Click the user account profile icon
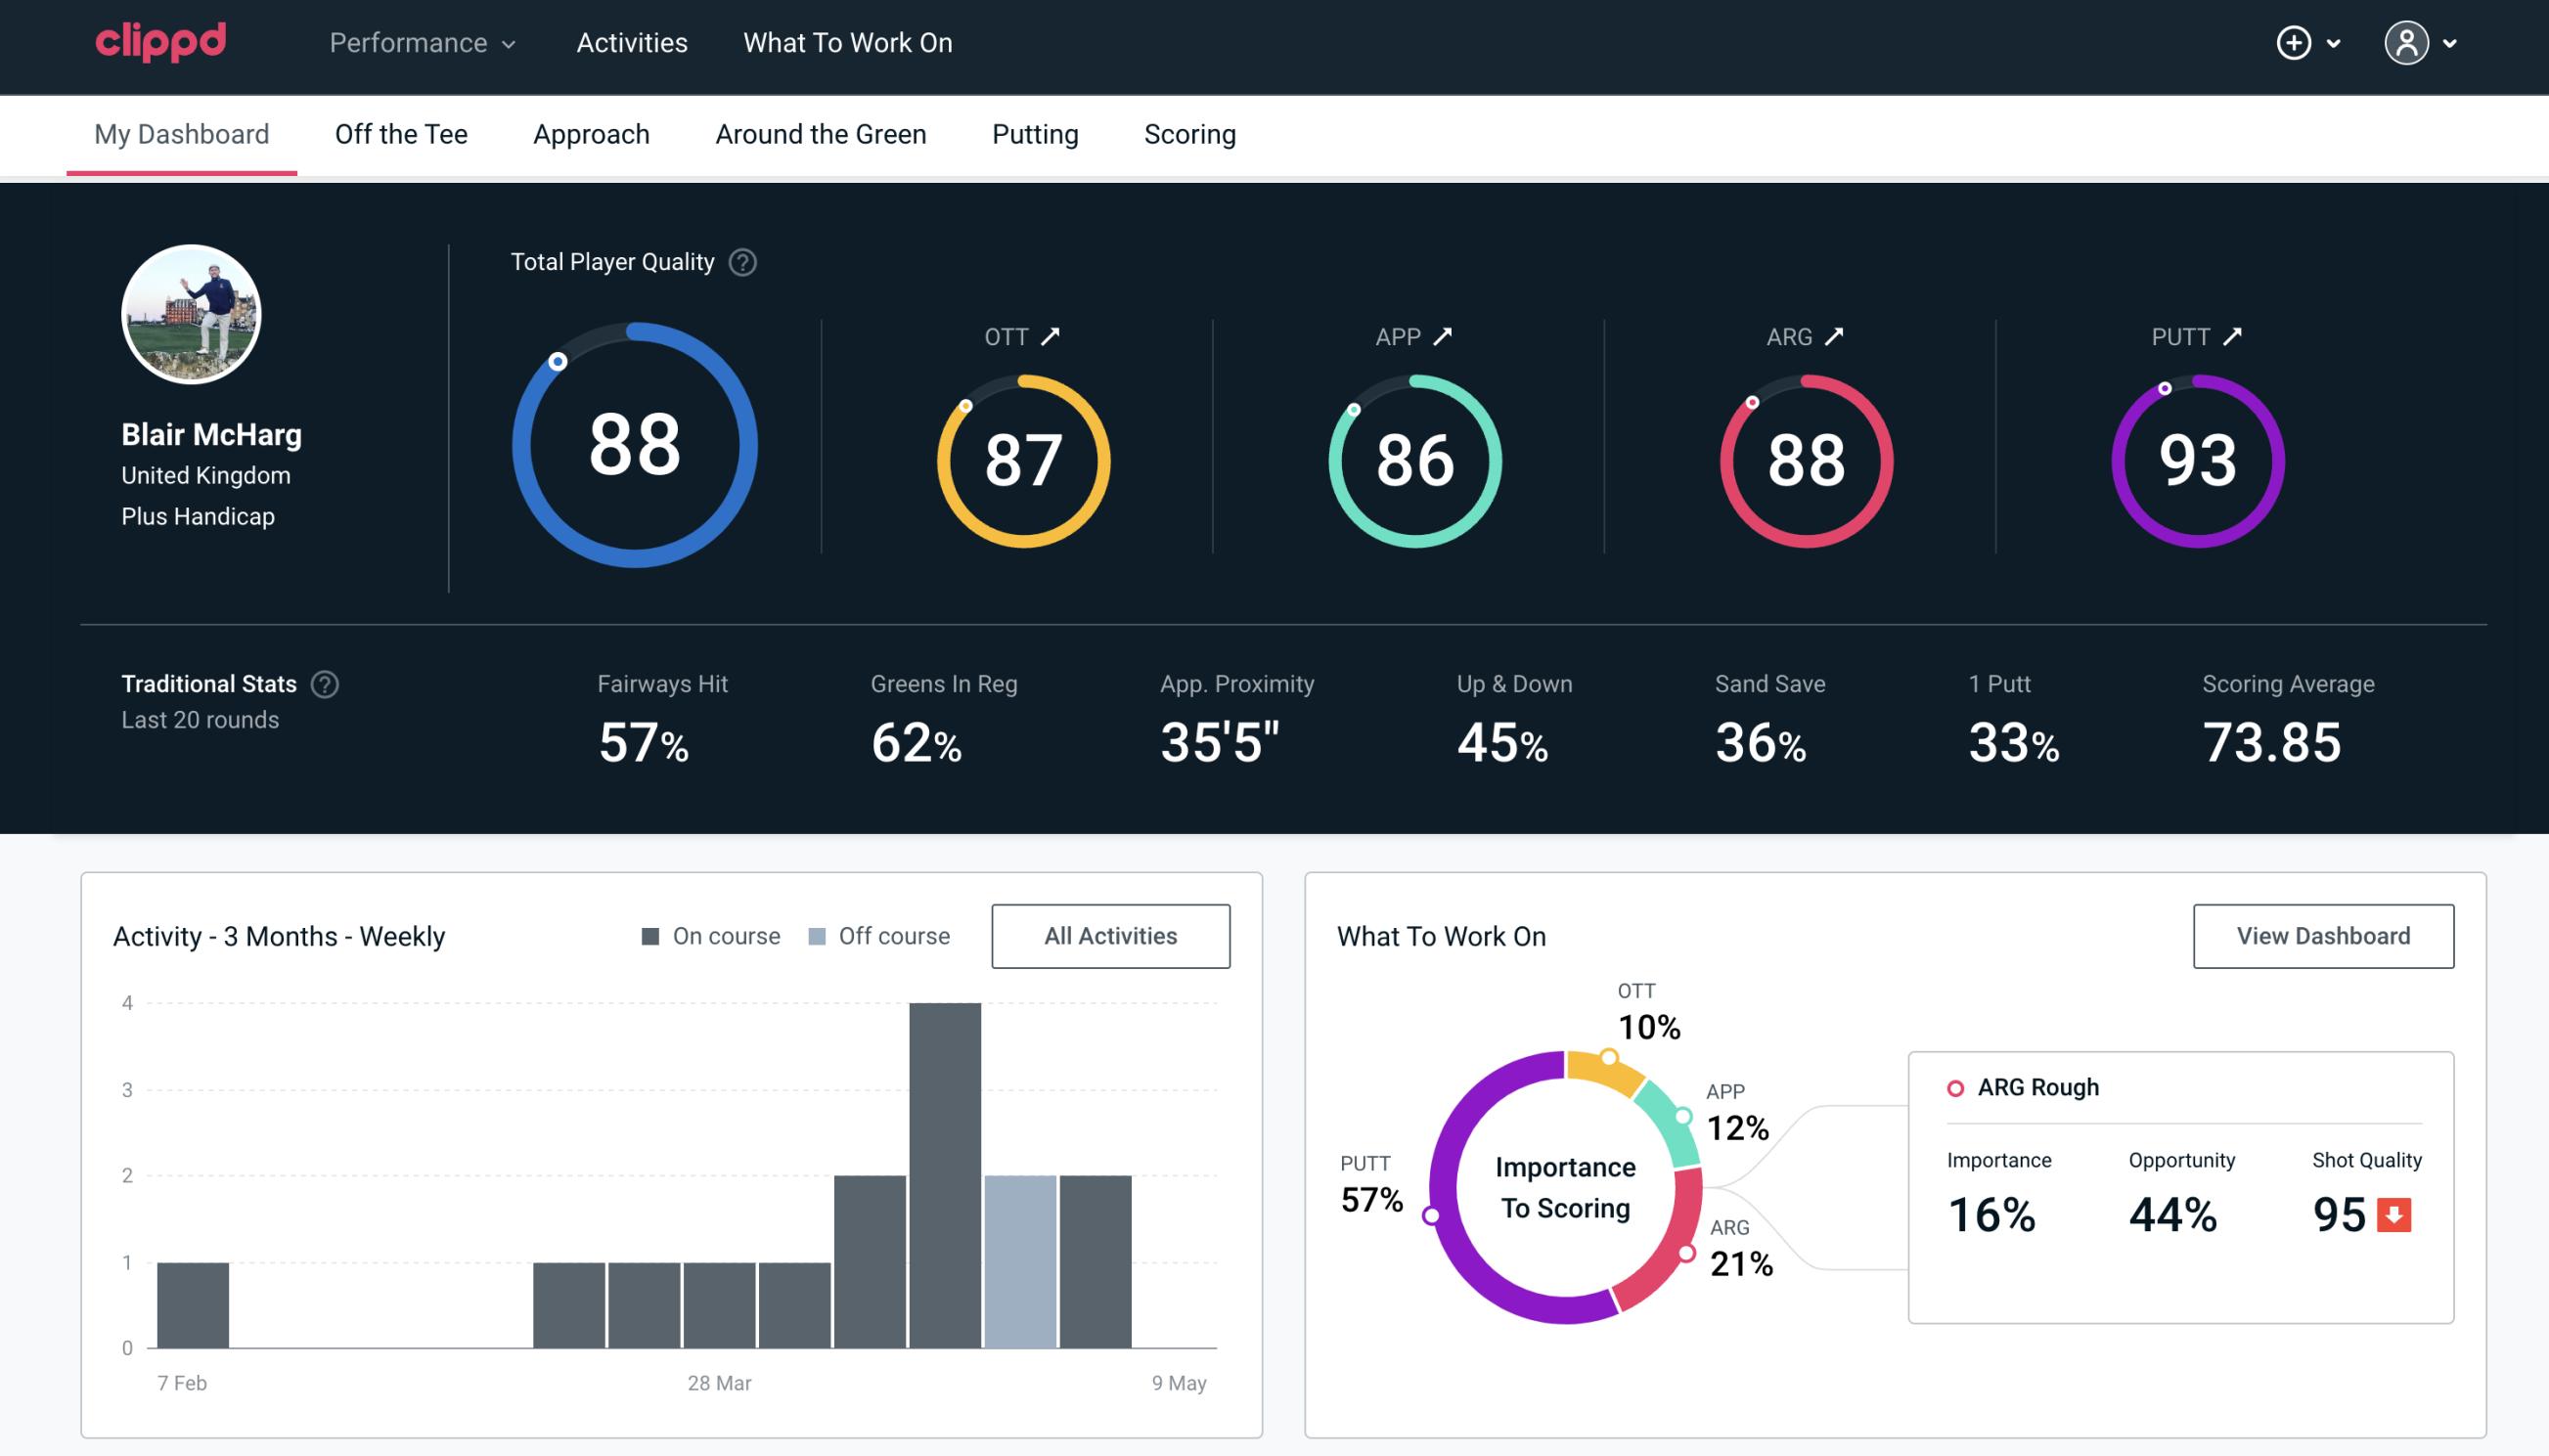The image size is (2549, 1456). 2407,44
